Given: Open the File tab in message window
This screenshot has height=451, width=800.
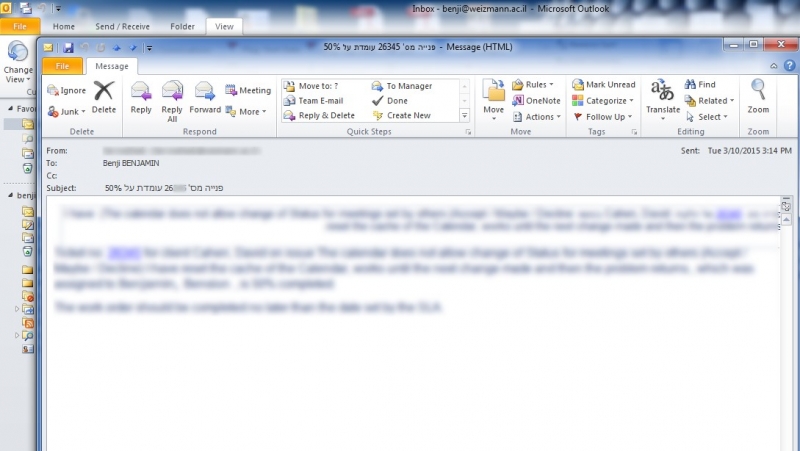Looking at the screenshot, I should (62, 66).
